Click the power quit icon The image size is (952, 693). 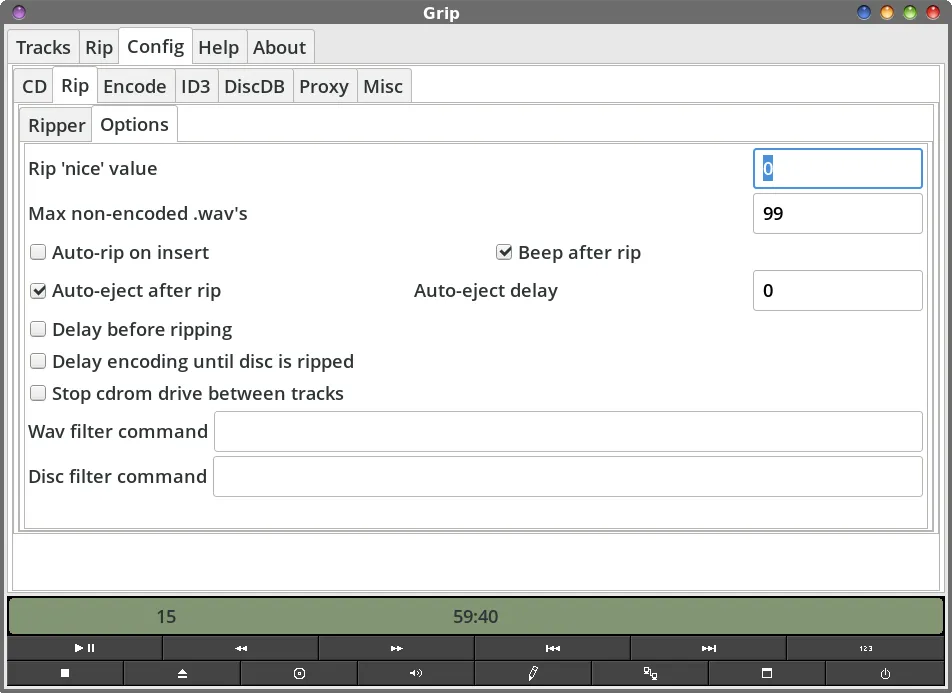point(885,673)
